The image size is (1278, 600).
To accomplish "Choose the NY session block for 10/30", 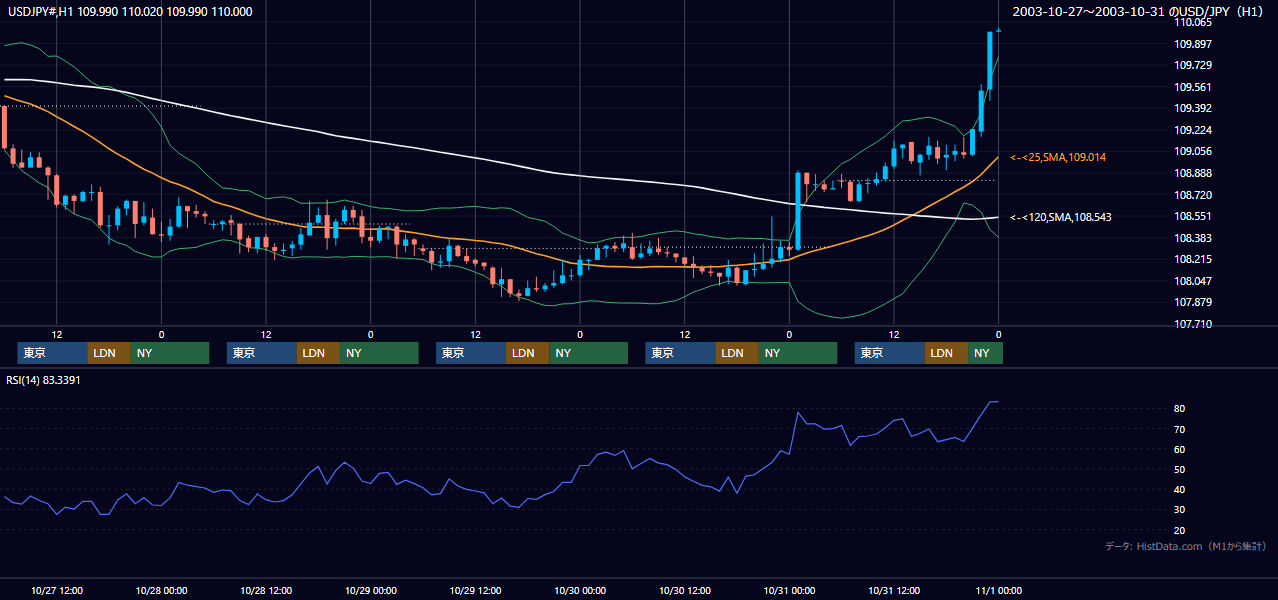I will [798, 353].
